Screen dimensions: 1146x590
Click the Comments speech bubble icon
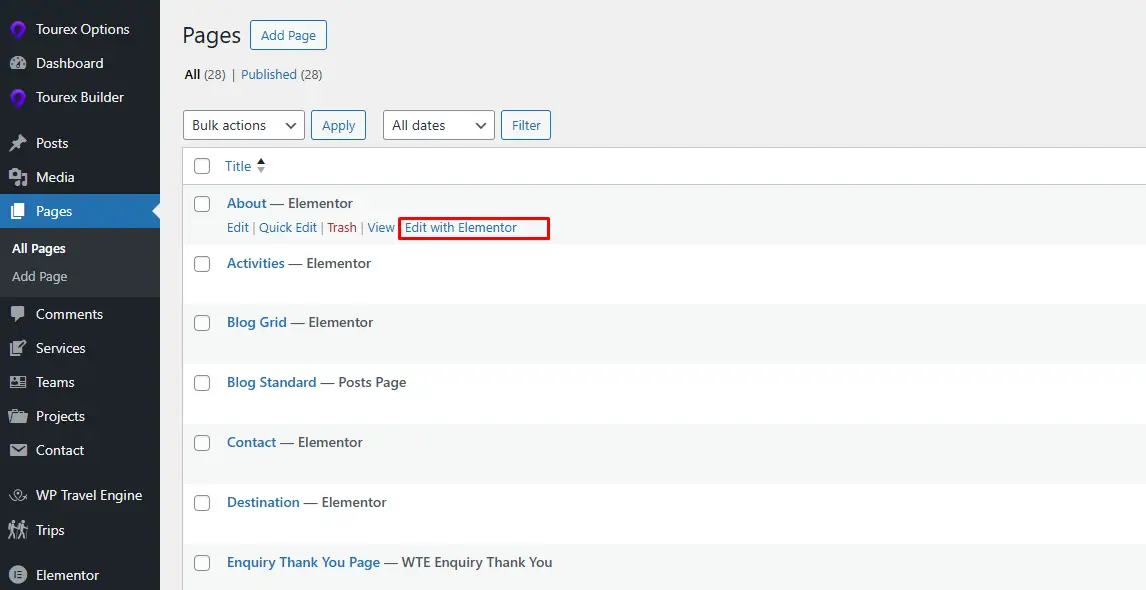pyautogui.click(x=18, y=314)
